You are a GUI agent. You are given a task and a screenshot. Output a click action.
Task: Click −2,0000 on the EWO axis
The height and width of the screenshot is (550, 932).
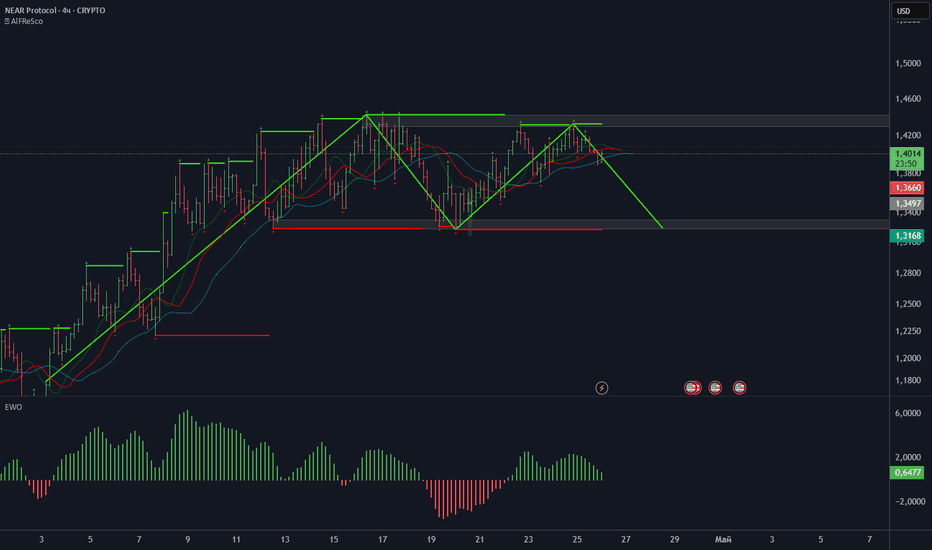[x=910, y=502]
